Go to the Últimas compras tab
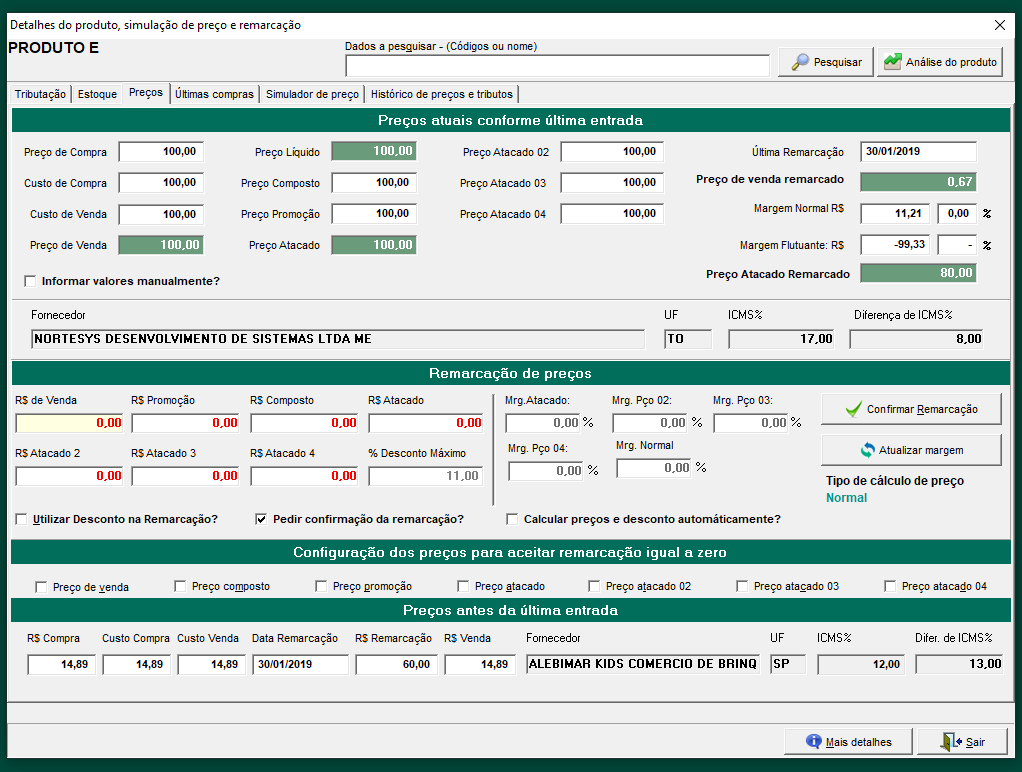 pos(214,94)
